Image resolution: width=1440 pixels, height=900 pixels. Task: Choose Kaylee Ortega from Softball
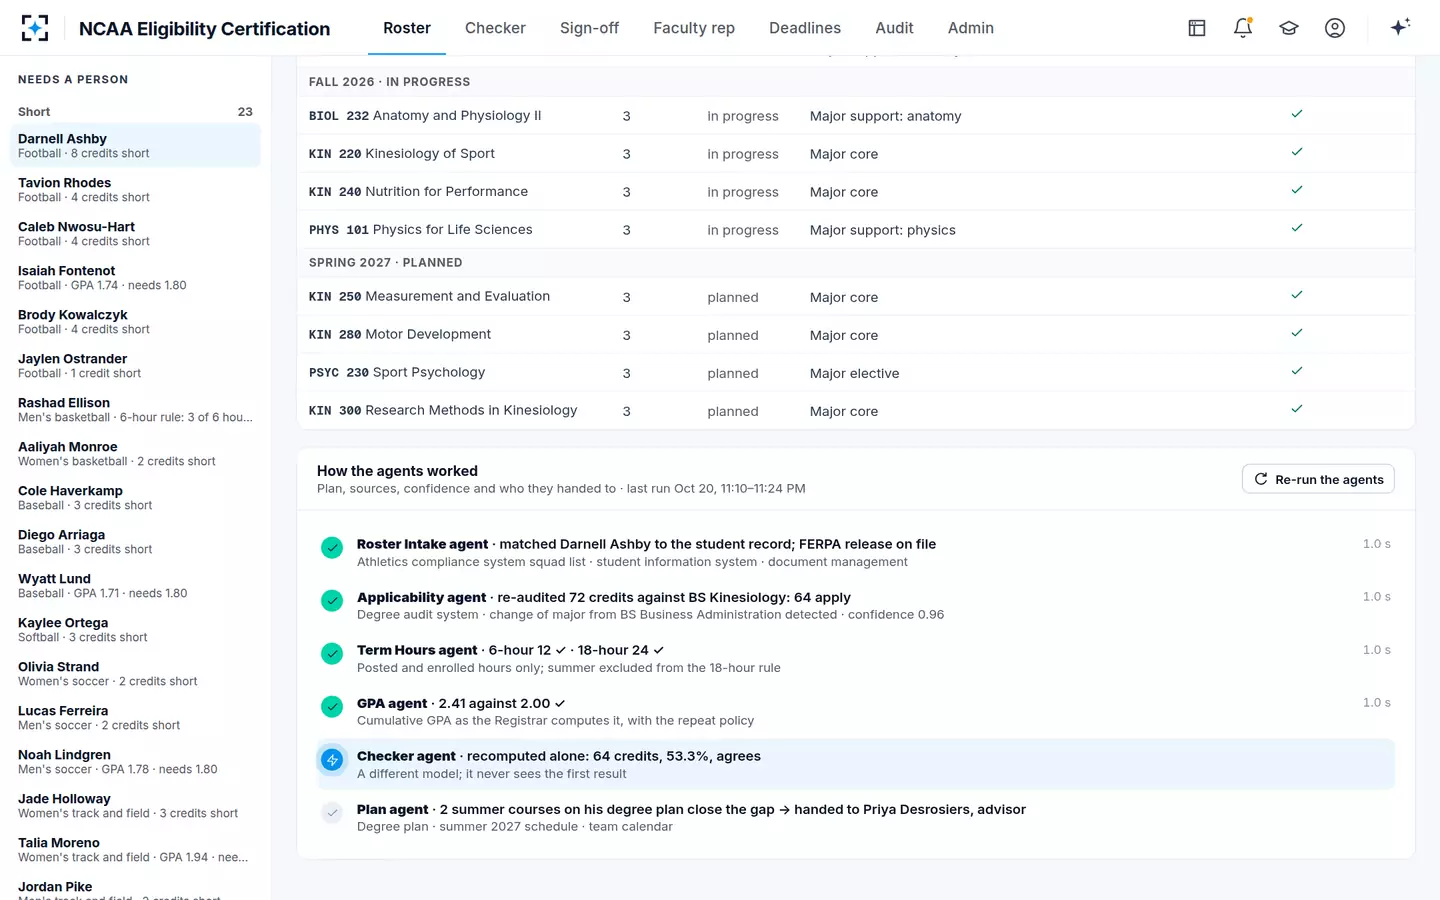[x=135, y=629]
